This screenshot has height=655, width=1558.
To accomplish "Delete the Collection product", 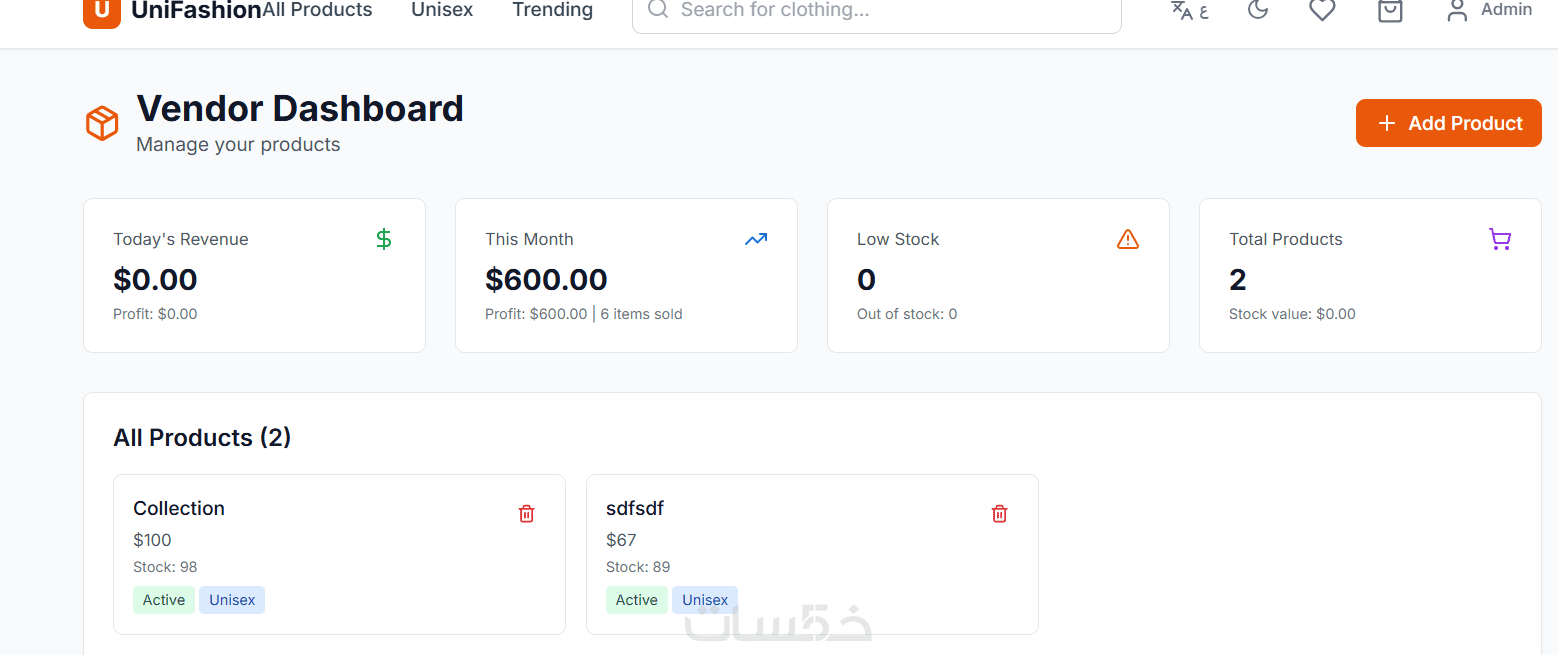I will click(x=527, y=514).
